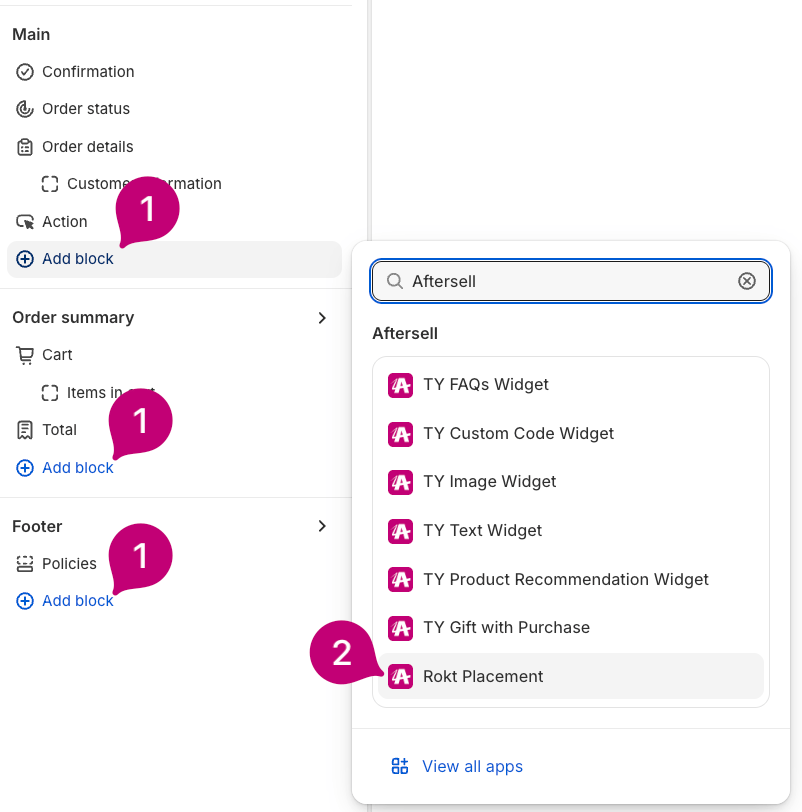
Task: Click the Rokt Placement app icon
Action: [400, 676]
